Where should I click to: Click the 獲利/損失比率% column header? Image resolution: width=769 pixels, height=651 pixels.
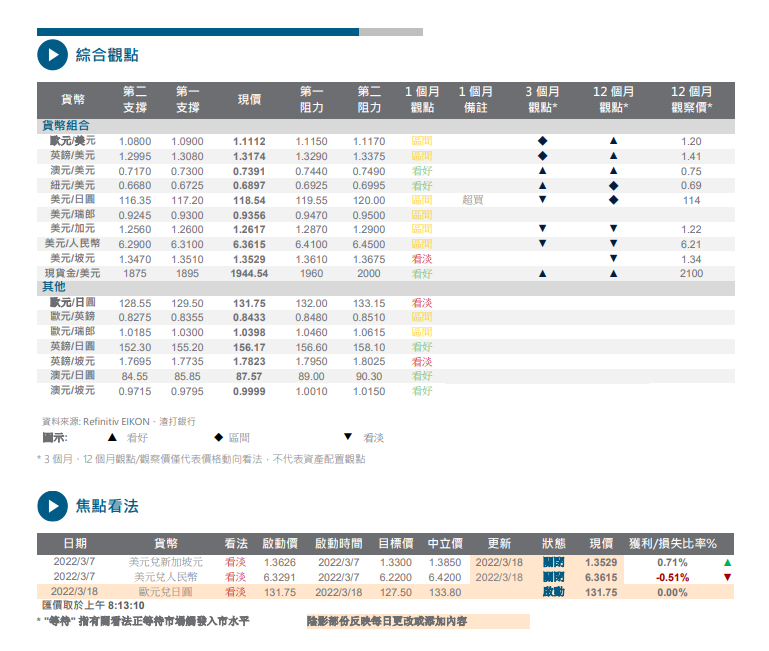point(672,544)
